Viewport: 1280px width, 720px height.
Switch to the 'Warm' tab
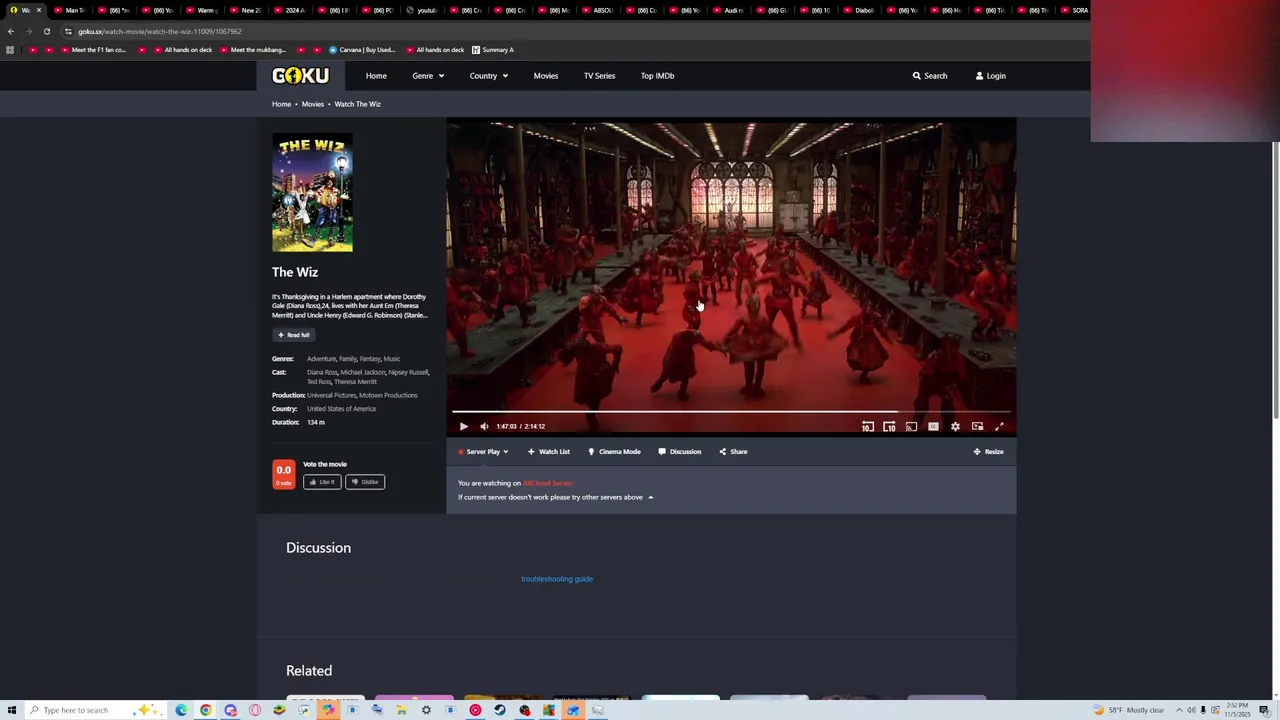click(x=204, y=10)
